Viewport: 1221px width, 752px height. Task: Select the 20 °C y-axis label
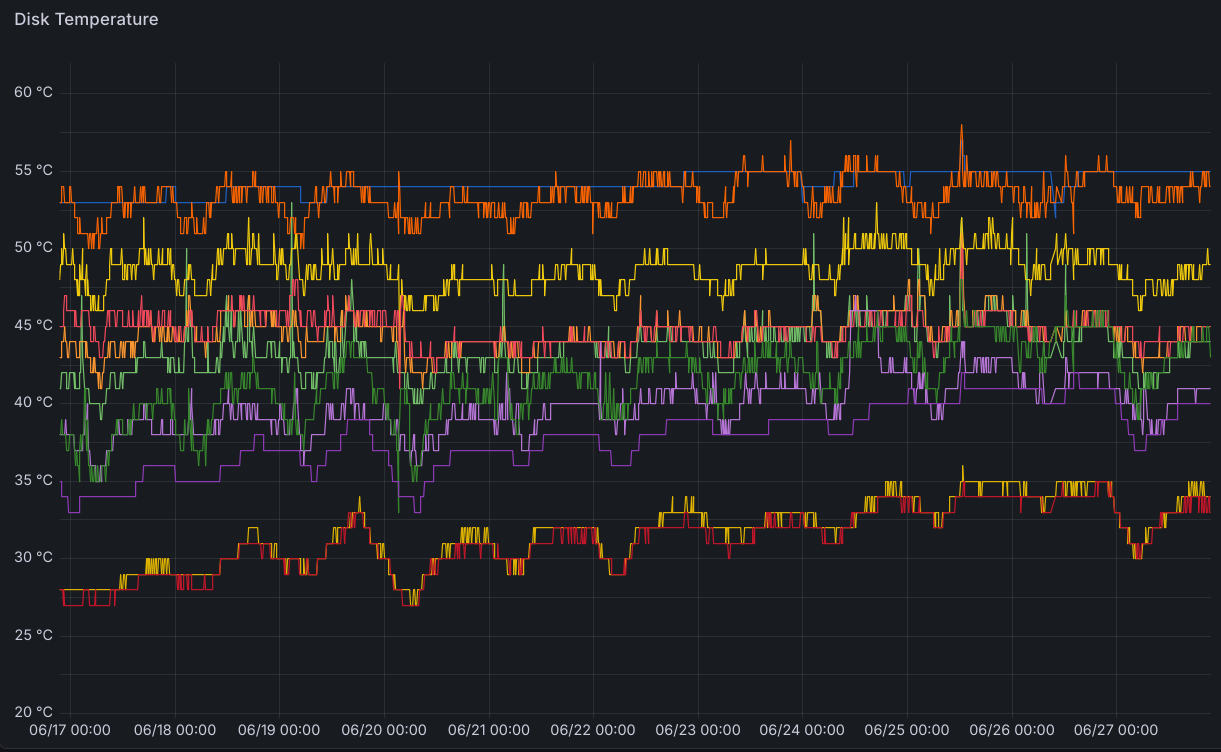point(33,712)
